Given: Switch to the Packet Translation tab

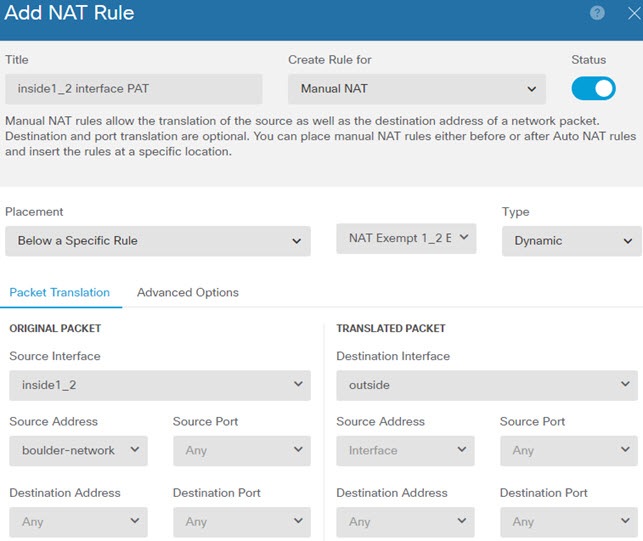Looking at the screenshot, I should tap(59, 292).
